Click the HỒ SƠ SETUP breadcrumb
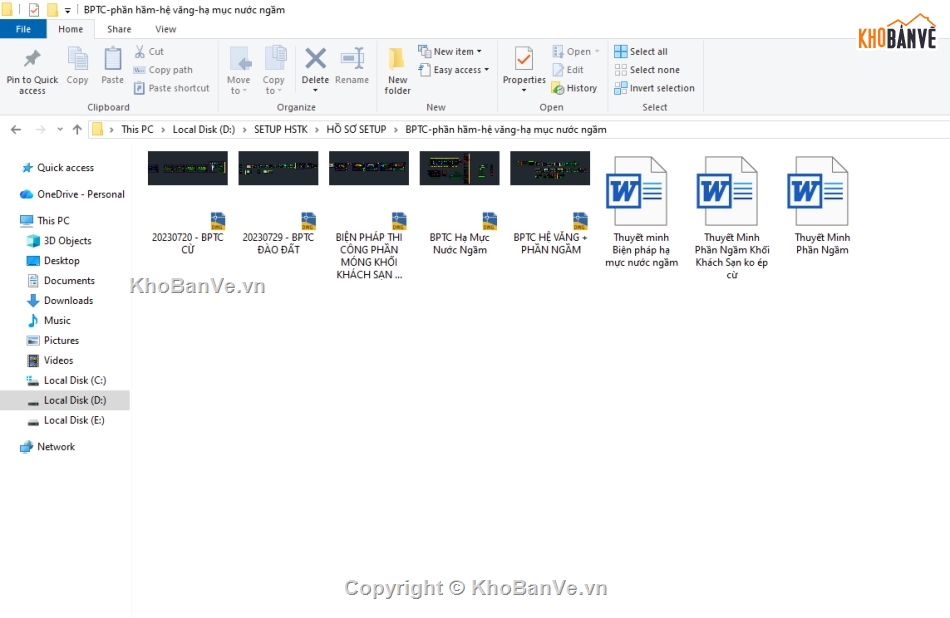The width and height of the screenshot is (950, 618). point(356,129)
